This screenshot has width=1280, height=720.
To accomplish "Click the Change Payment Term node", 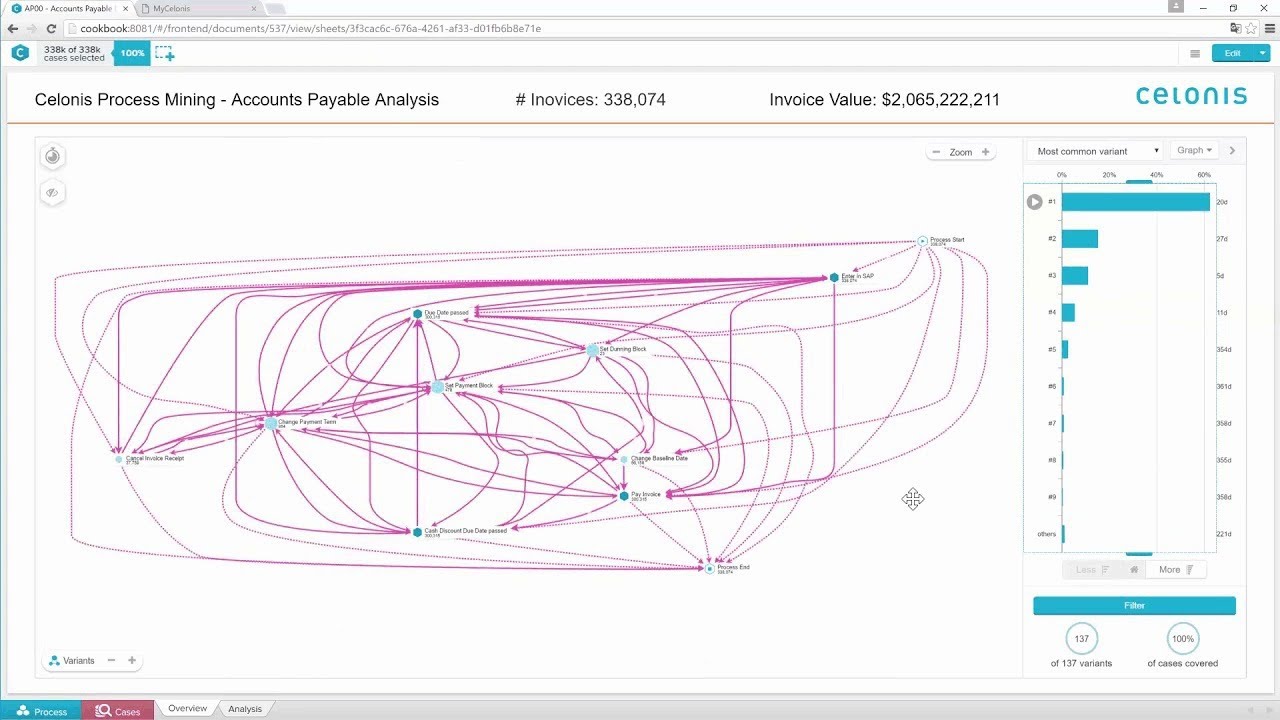I will [x=271, y=423].
